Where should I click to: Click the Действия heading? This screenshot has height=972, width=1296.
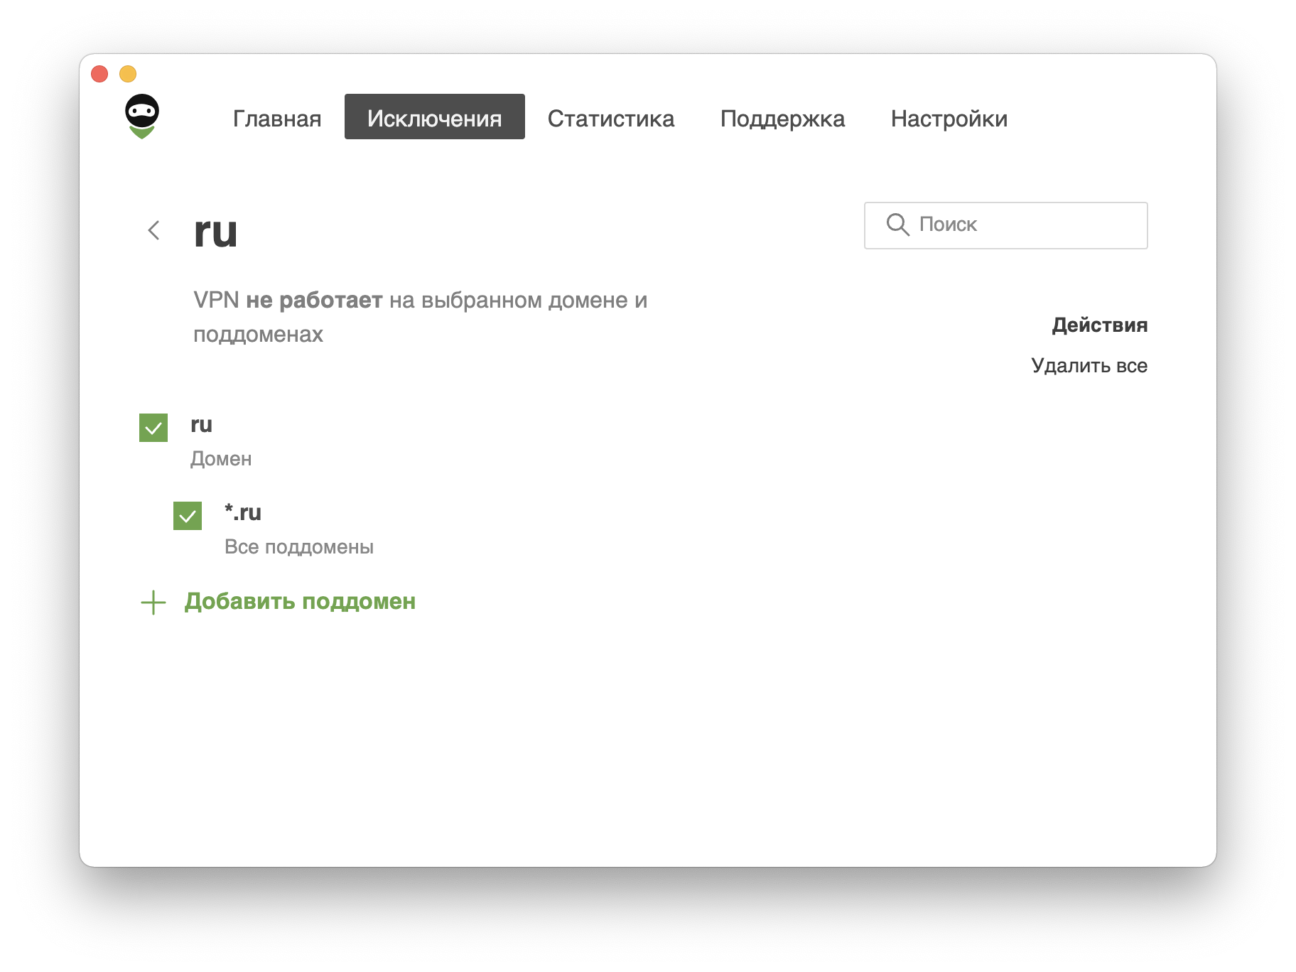pyautogui.click(x=1099, y=325)
